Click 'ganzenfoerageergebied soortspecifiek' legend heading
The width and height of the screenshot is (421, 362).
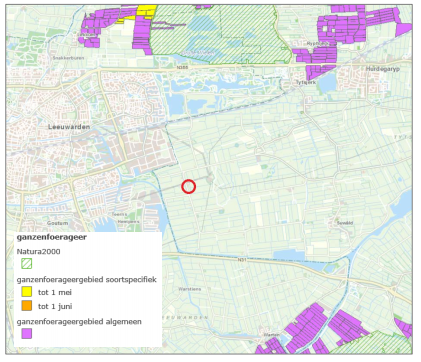86,280
